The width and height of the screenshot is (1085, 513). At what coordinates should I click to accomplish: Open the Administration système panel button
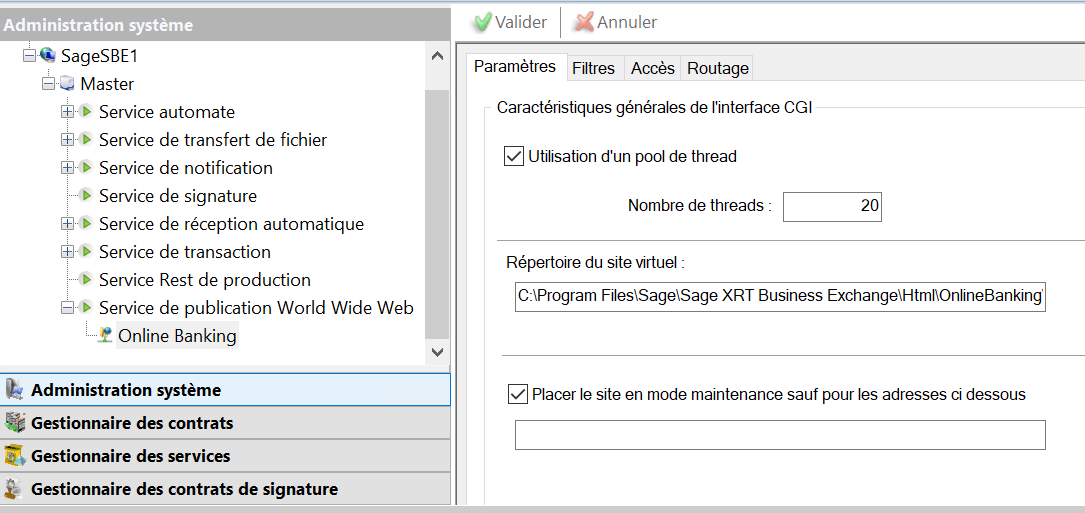[225, 390]
